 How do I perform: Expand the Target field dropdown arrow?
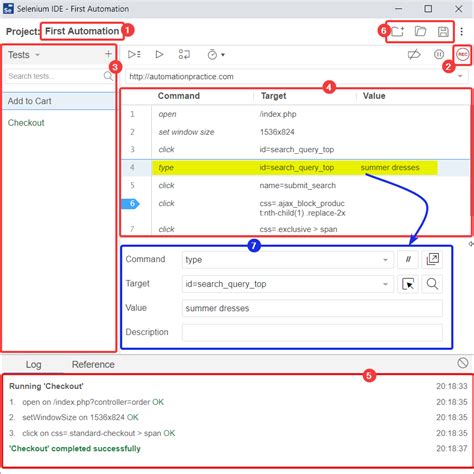click(385, 284)
